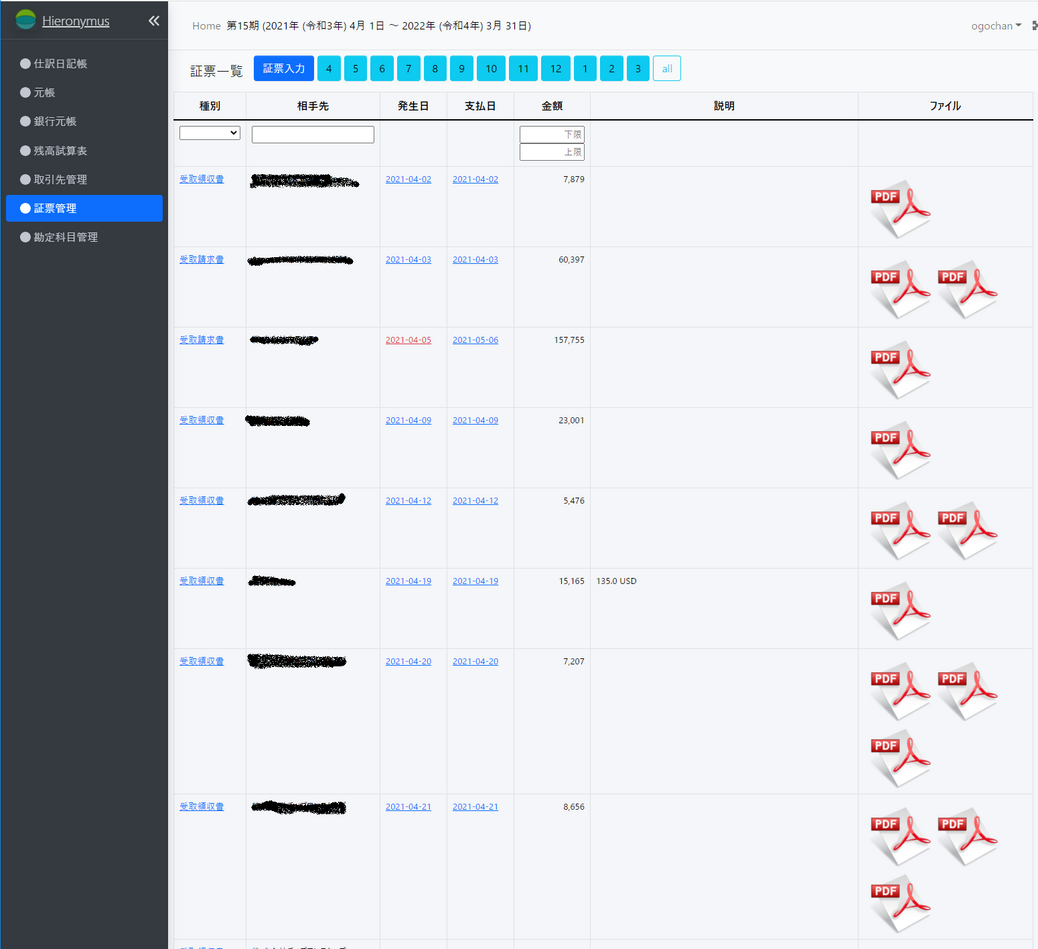Click the Hieronymus logo icon
Image resolution: width=1038 pixels, height=949 pixels.
click(x=26, y=20)
